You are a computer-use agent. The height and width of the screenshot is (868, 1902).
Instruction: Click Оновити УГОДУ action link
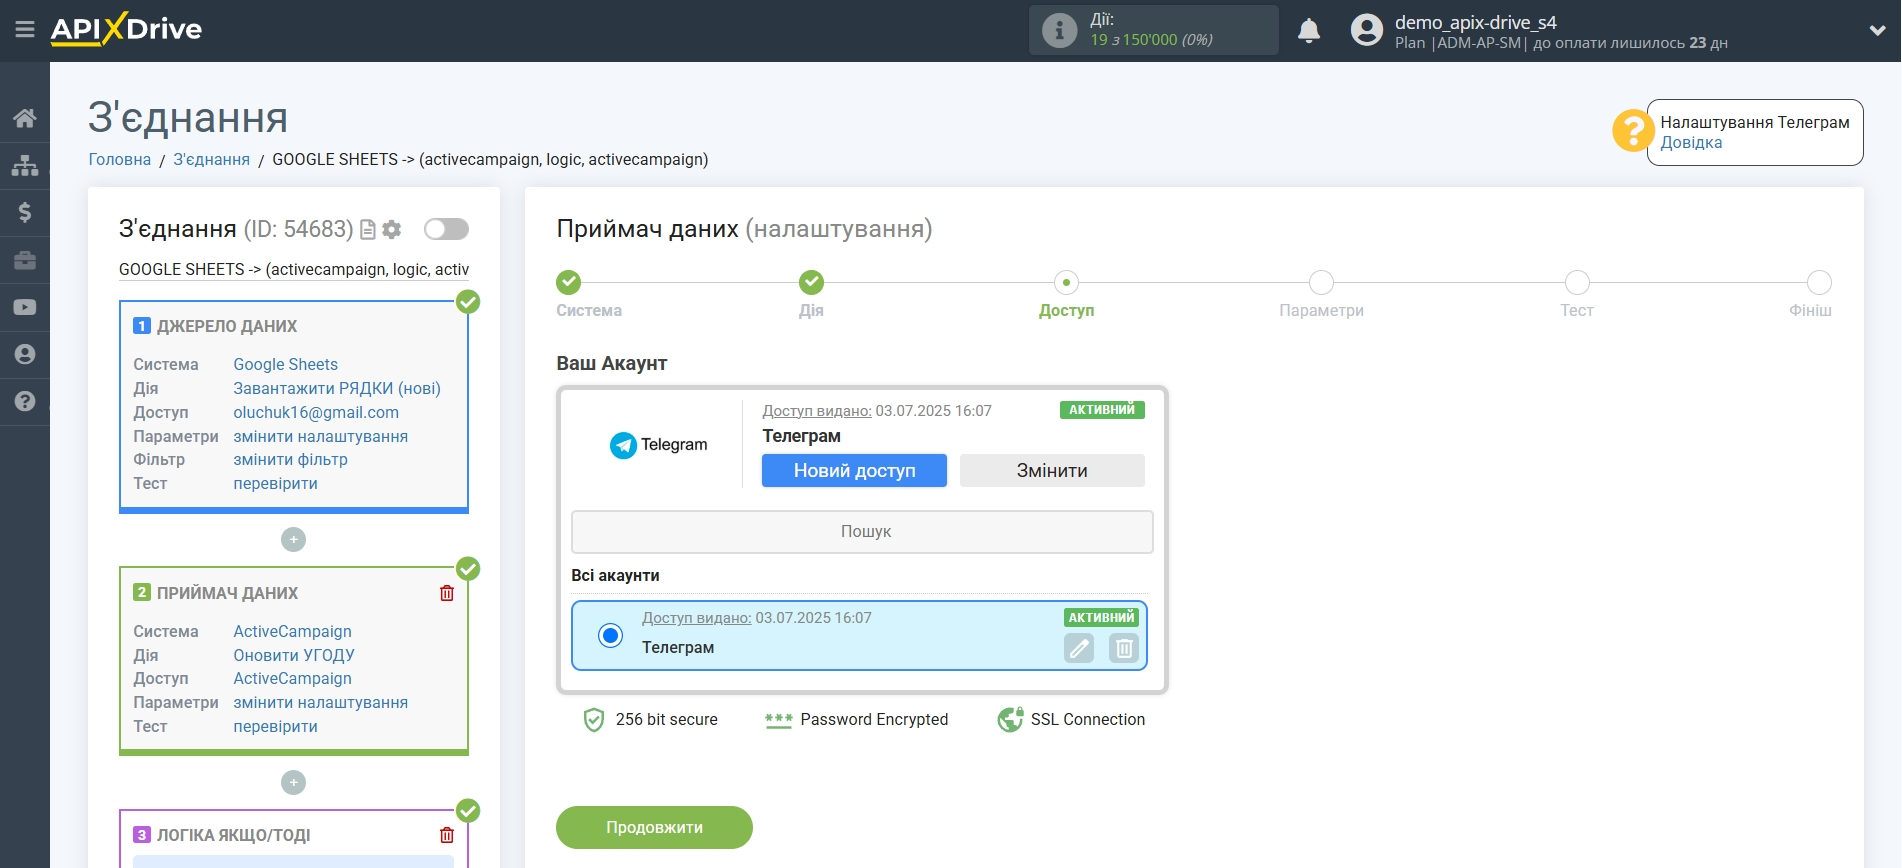tap(294, 656)
